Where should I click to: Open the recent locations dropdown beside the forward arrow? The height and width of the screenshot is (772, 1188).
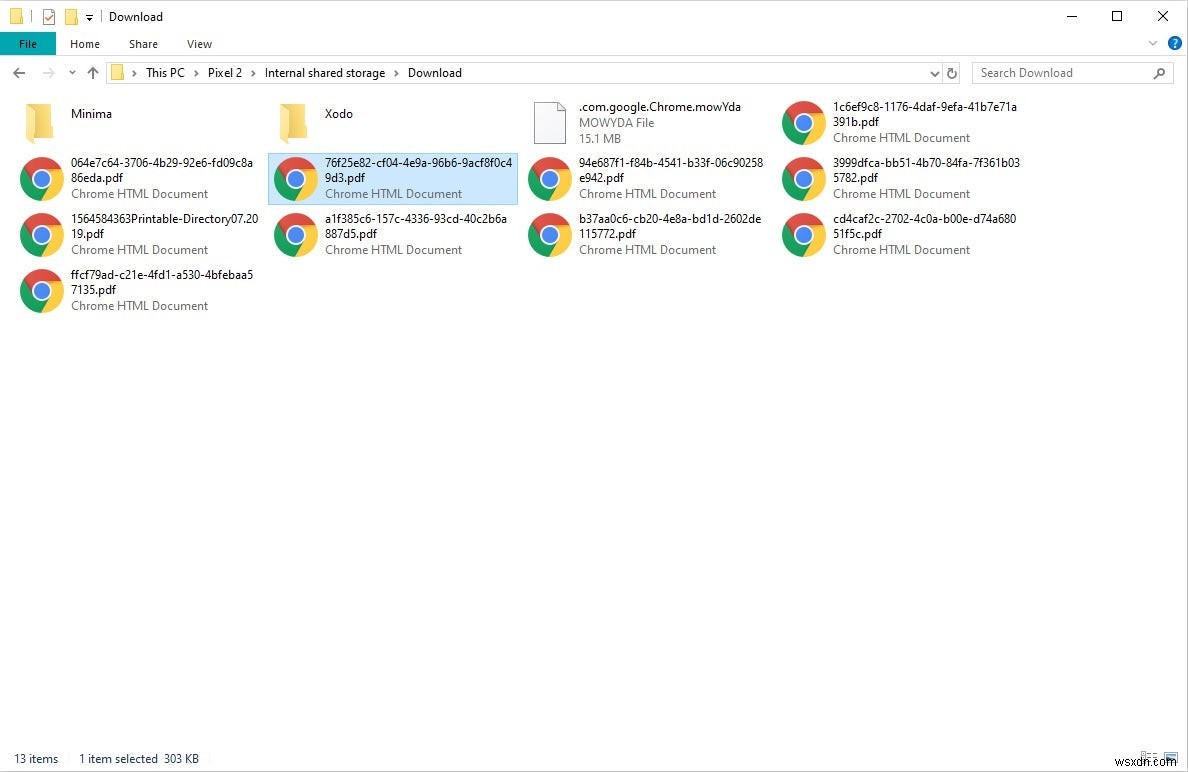coord(70,72)
